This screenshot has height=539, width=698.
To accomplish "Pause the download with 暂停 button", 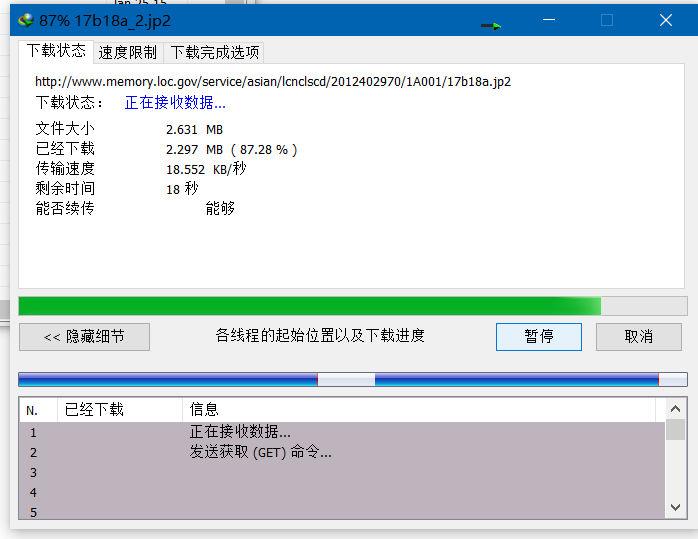I will pos(539,336).
